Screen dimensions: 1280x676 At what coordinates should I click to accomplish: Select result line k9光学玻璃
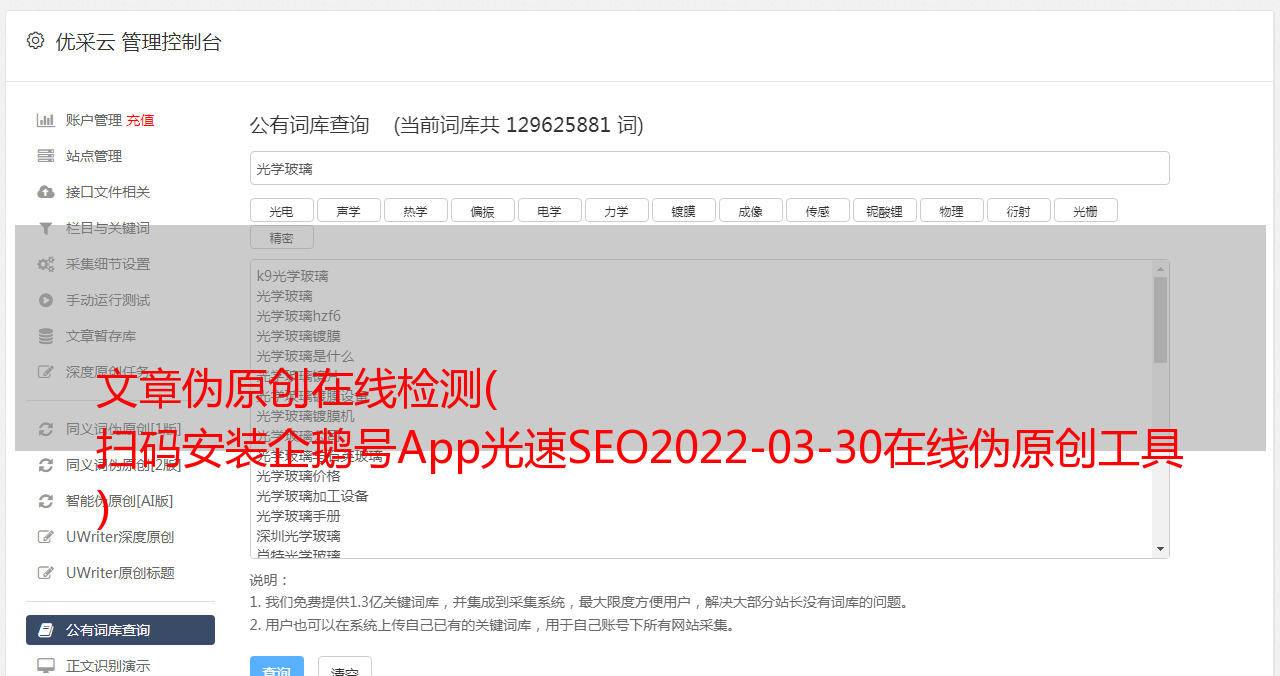click(292, 276)
